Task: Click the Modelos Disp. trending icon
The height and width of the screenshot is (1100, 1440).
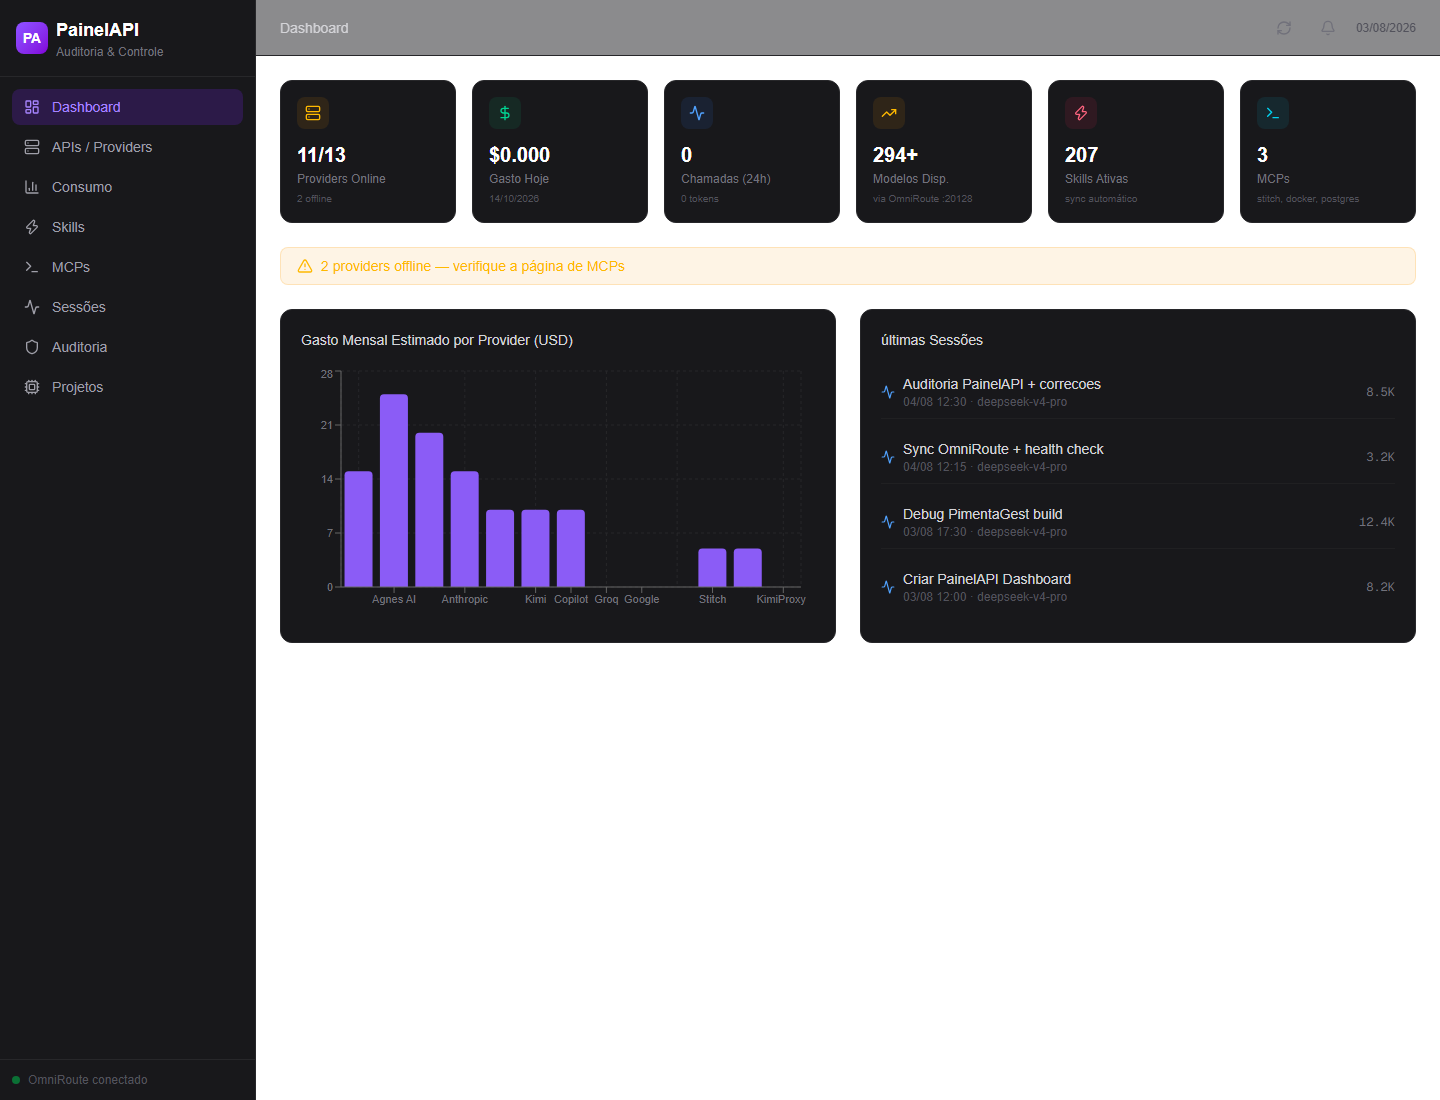Action: click(889, 113)
